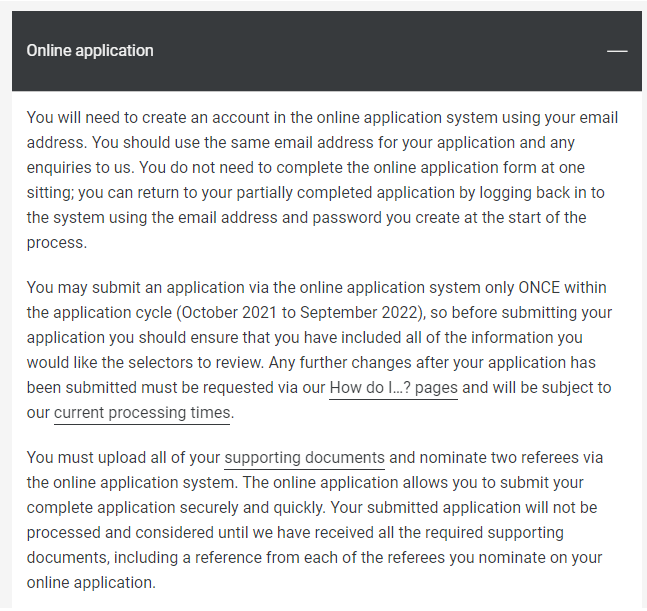
Task: Follow the "current processing times" link
Action: [143, 412]
